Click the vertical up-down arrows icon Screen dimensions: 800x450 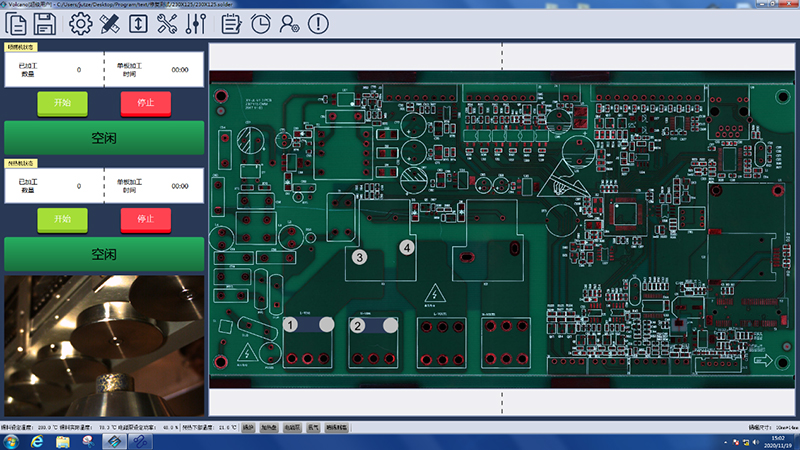pos(140,24)
